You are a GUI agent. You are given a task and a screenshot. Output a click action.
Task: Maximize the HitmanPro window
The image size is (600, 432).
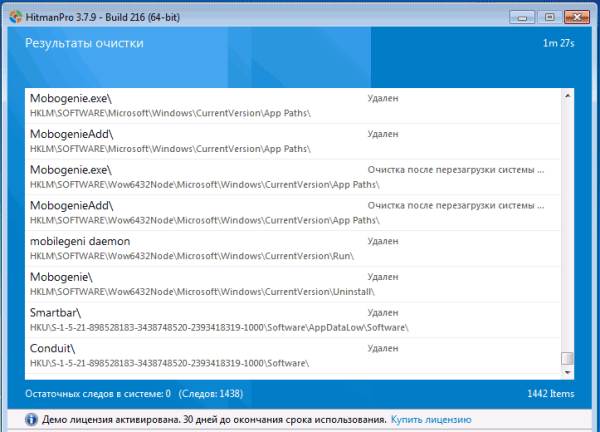pos(549,17)
